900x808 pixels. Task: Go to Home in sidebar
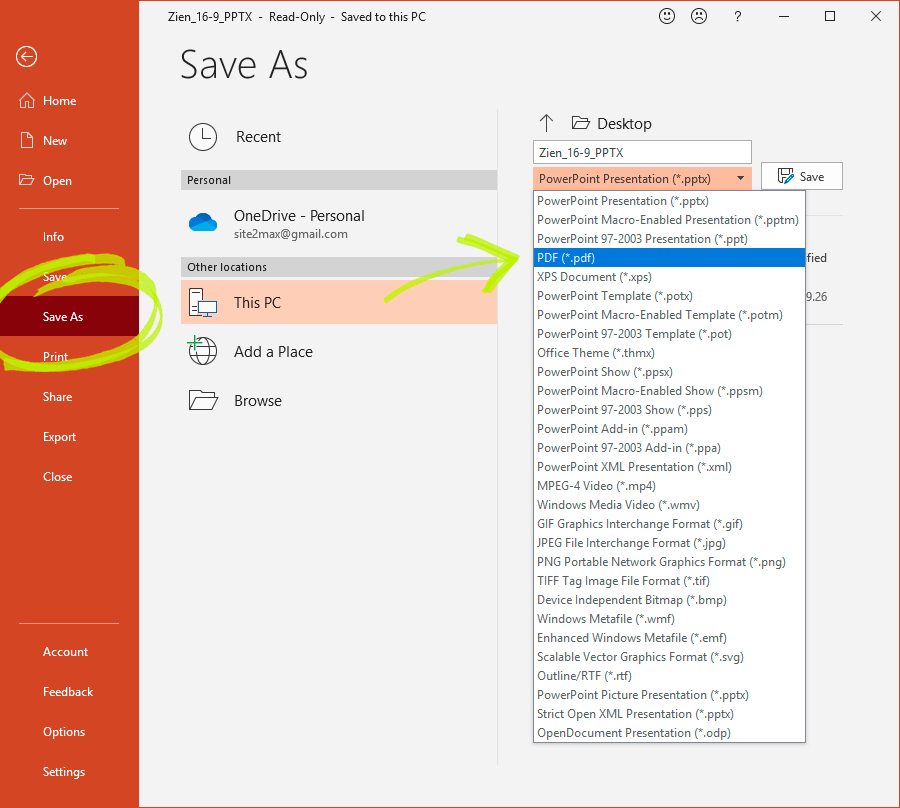coord(60,100)
